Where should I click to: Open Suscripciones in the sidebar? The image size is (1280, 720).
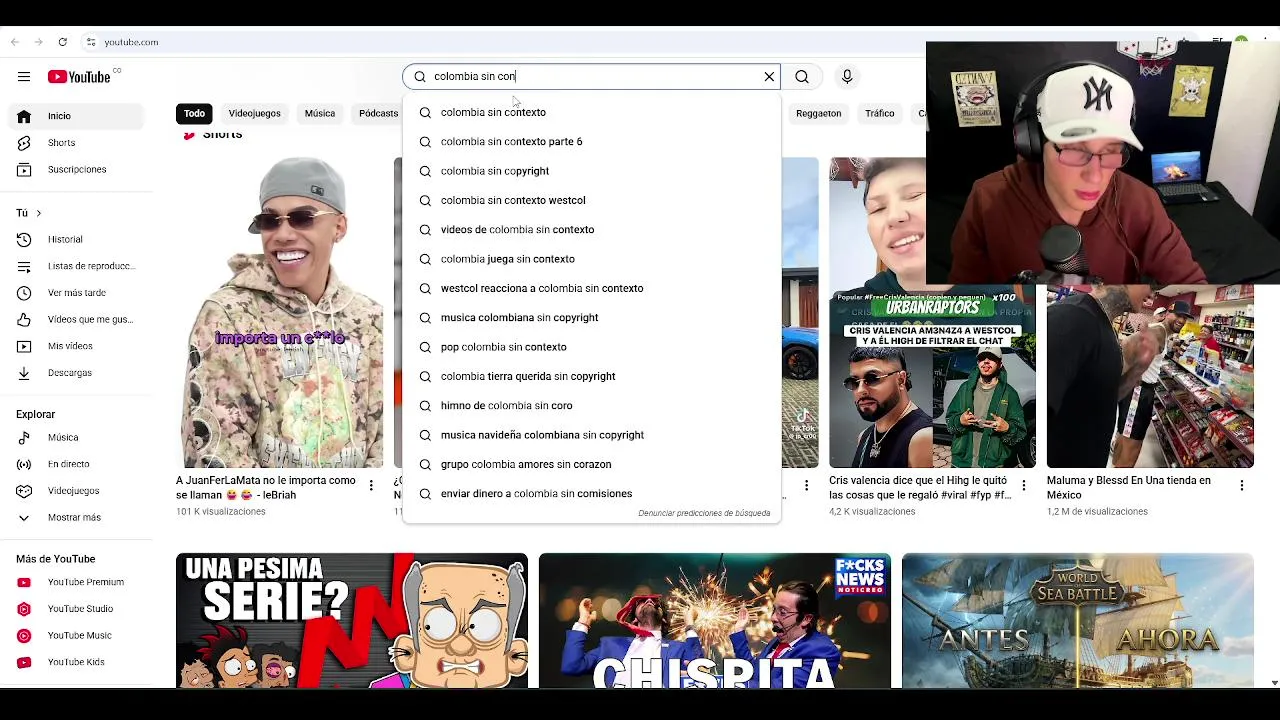76,170
